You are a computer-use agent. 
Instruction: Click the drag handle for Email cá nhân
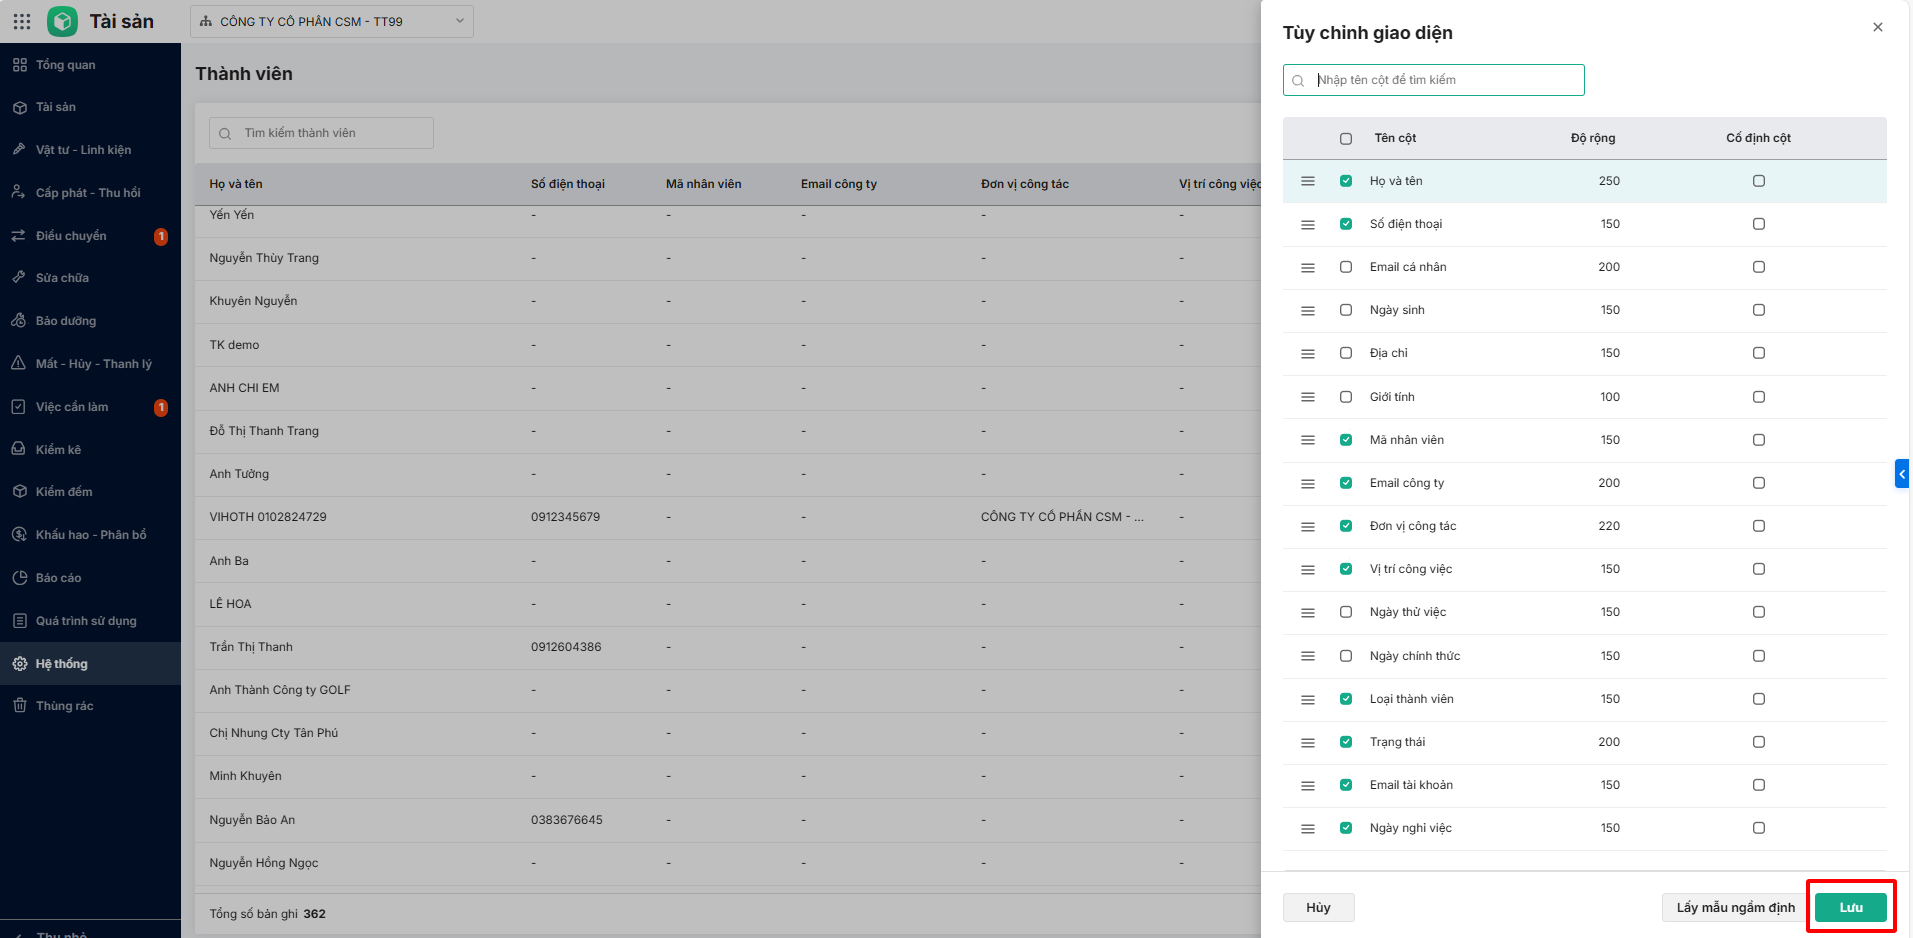click(x=1307, y=267)
